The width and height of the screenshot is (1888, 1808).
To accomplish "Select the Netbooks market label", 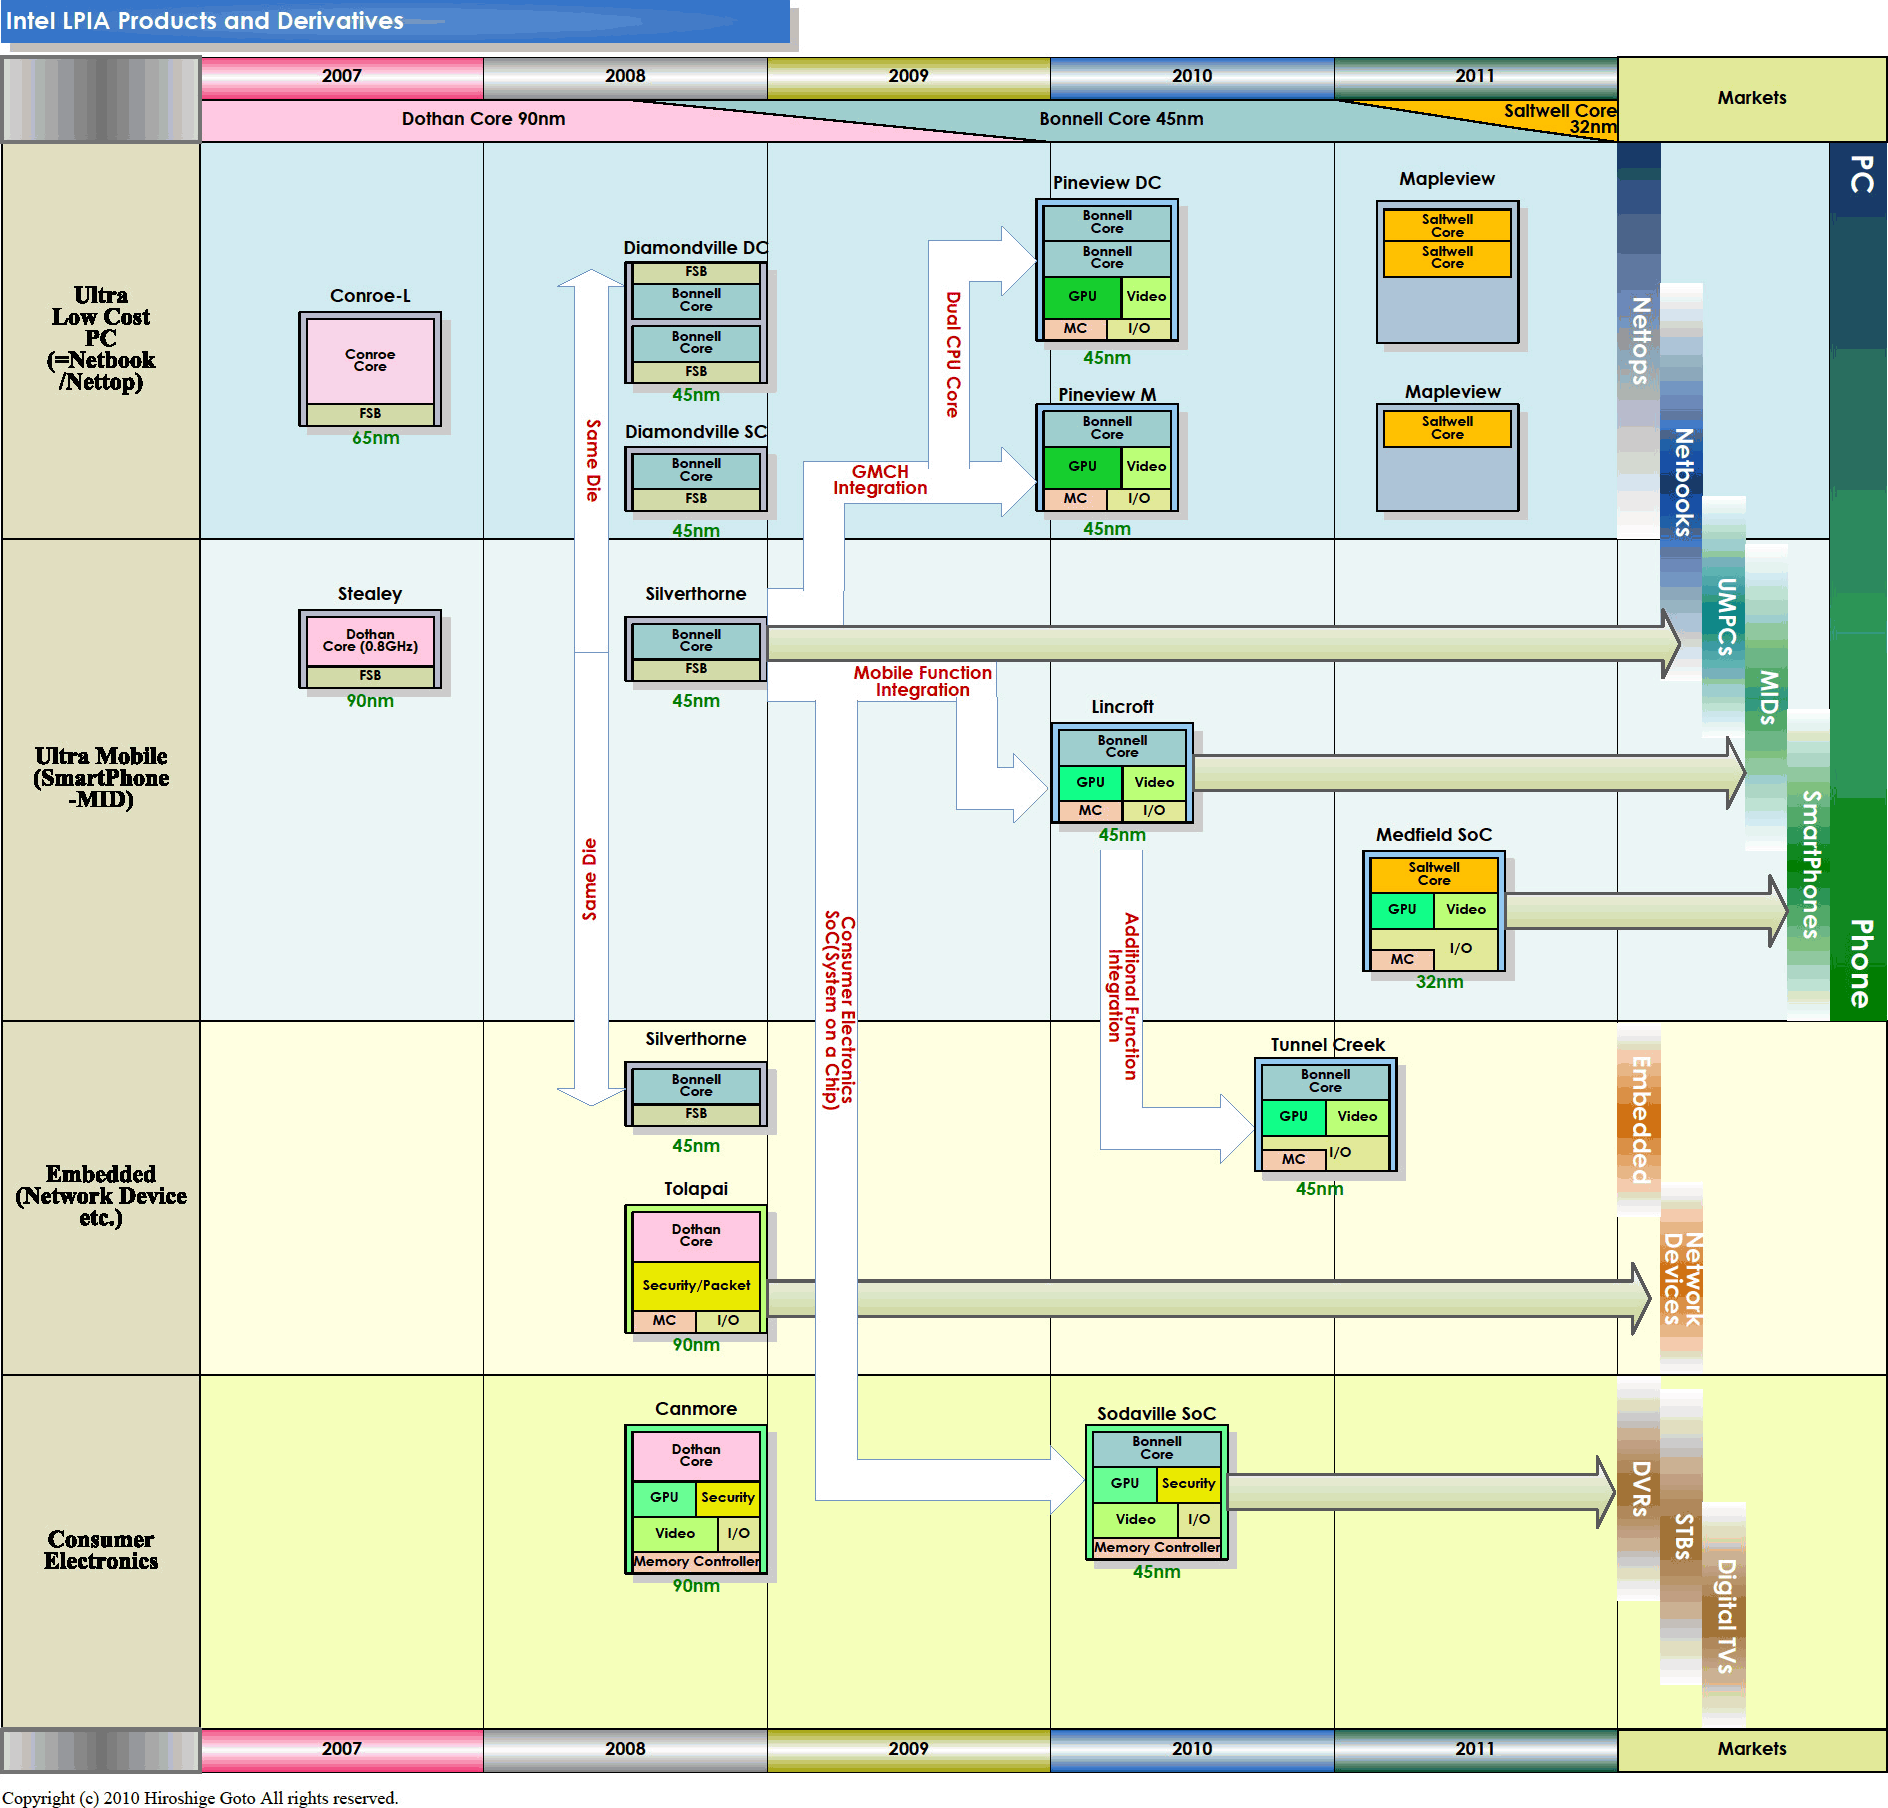I will (1683, 482).
